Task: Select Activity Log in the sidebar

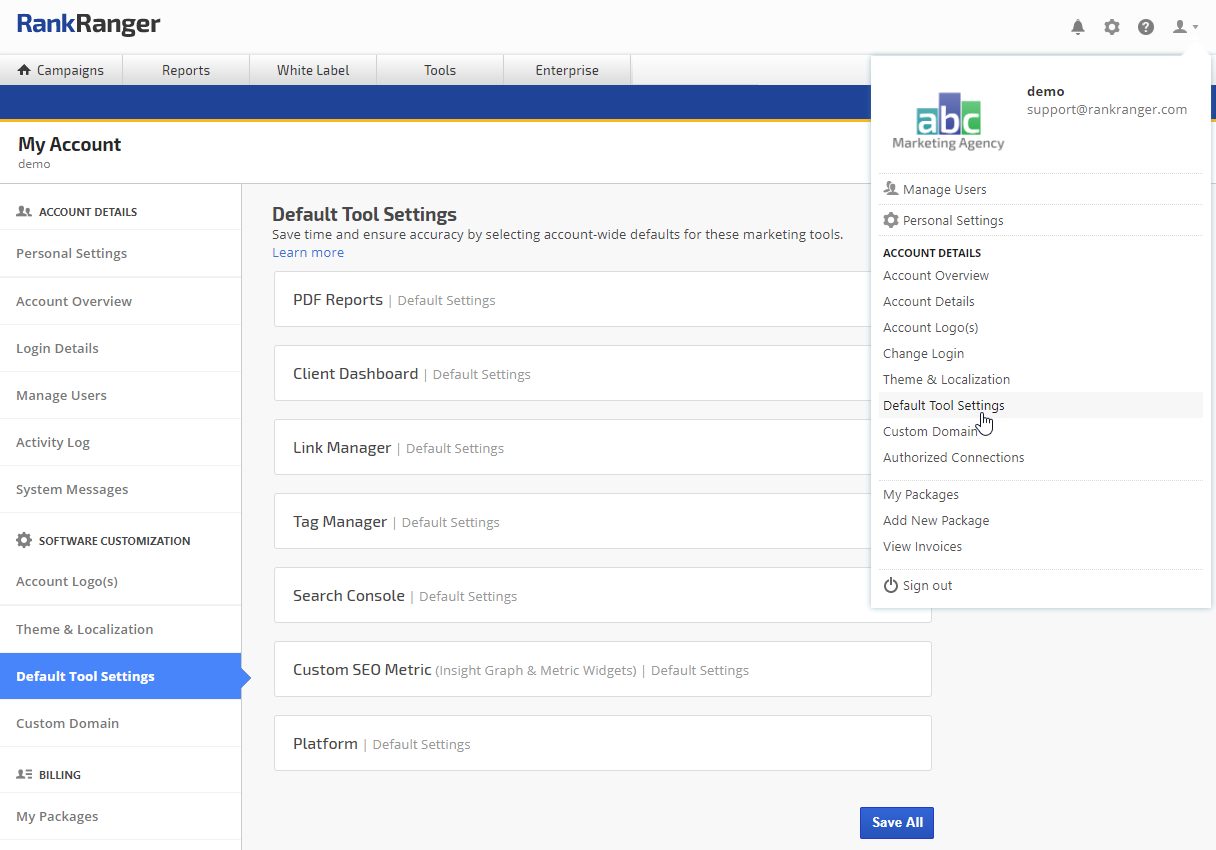Action: point(53,443)
